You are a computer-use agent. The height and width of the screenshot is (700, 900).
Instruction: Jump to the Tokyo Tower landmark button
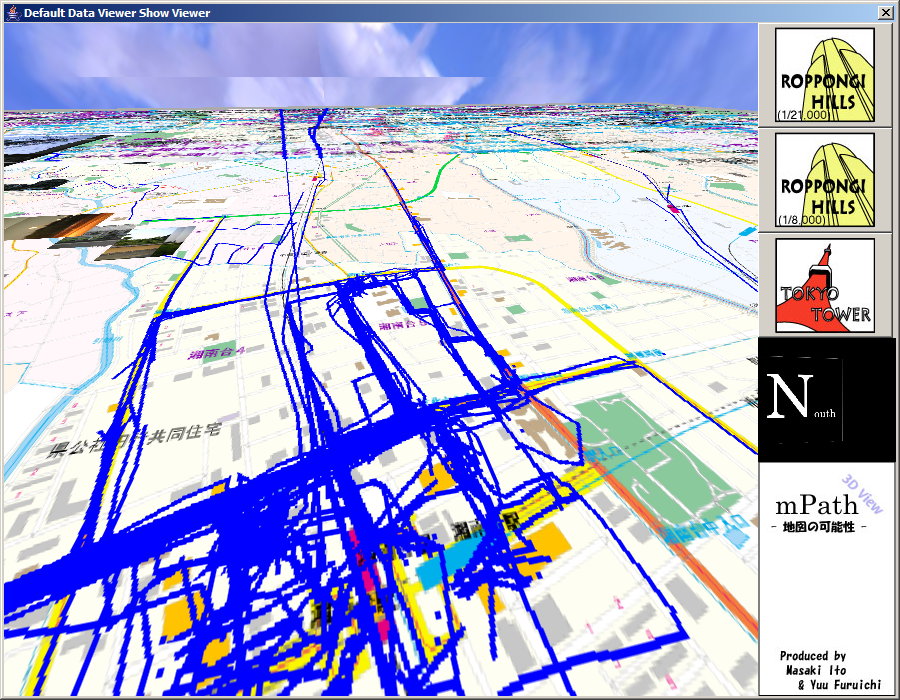pyautogui.click(x=825, y=286)
